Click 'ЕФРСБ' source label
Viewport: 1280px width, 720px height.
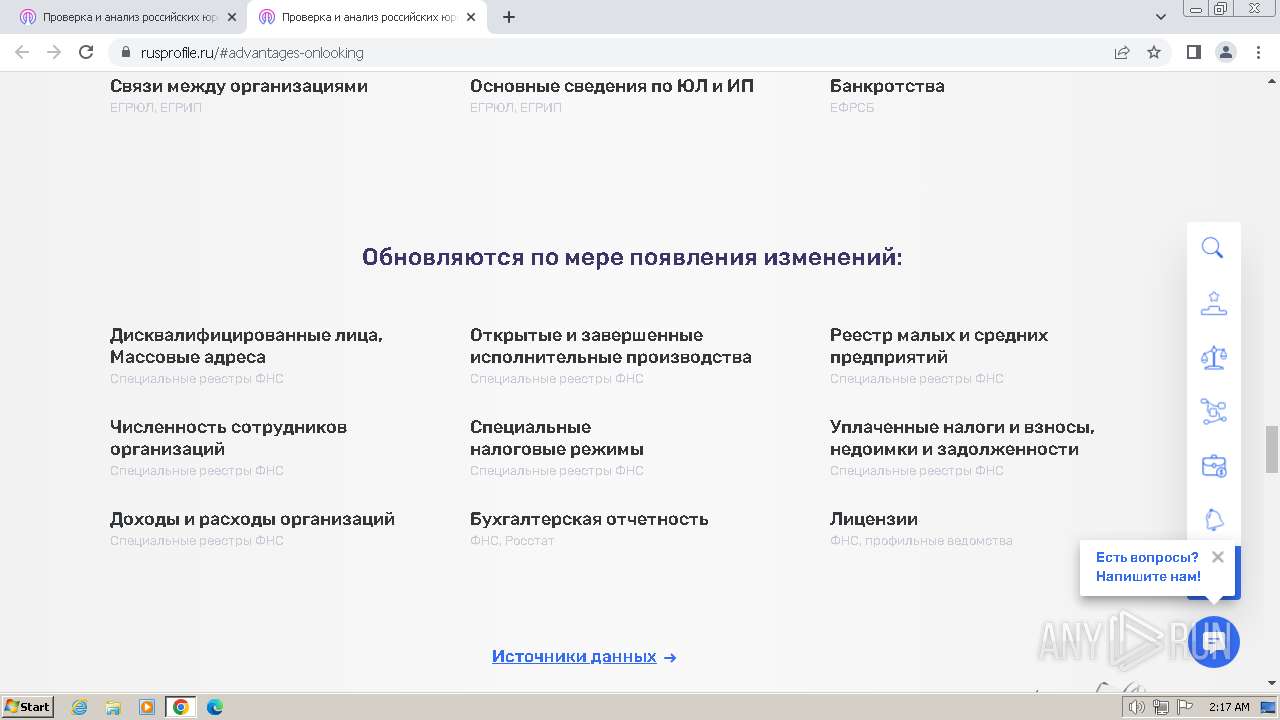pyautogui.click(x=852, y=108)
